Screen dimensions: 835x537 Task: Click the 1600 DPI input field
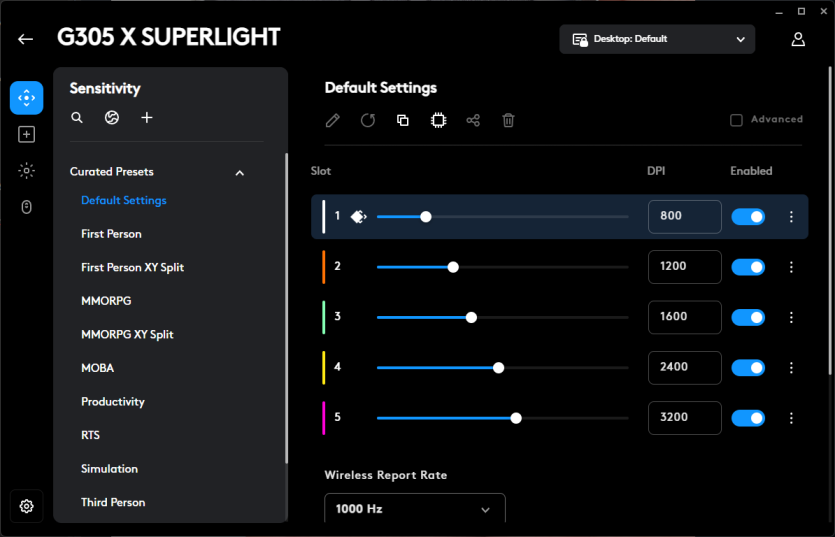685,318
